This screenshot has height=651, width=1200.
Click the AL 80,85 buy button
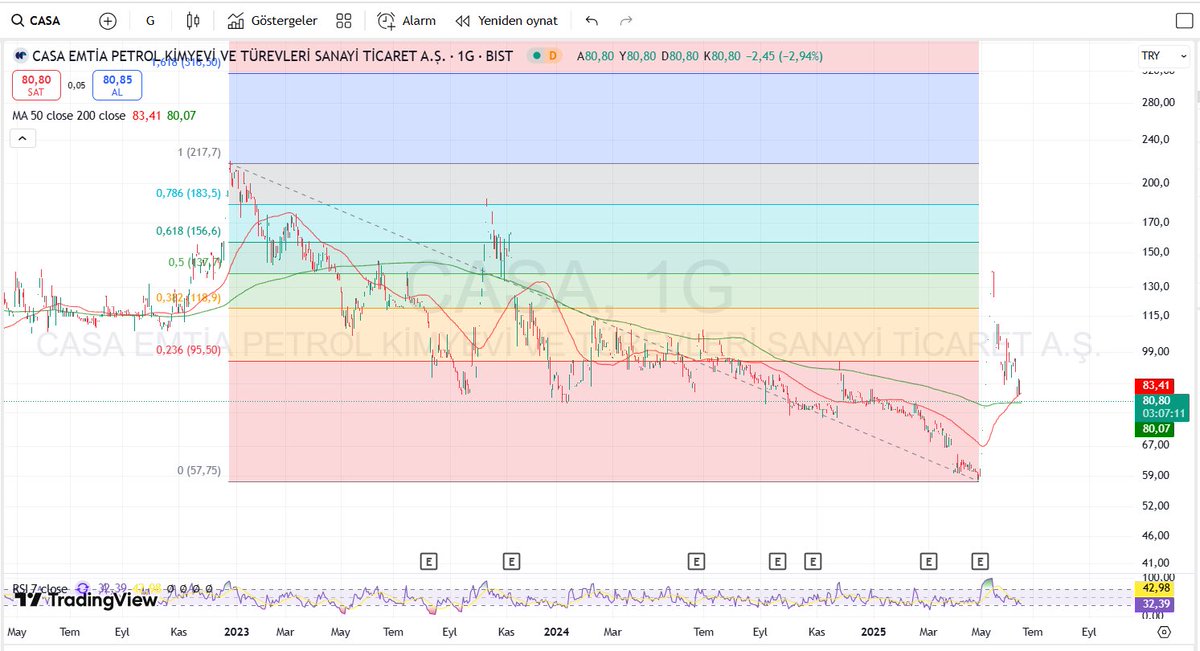coord(117,85)
